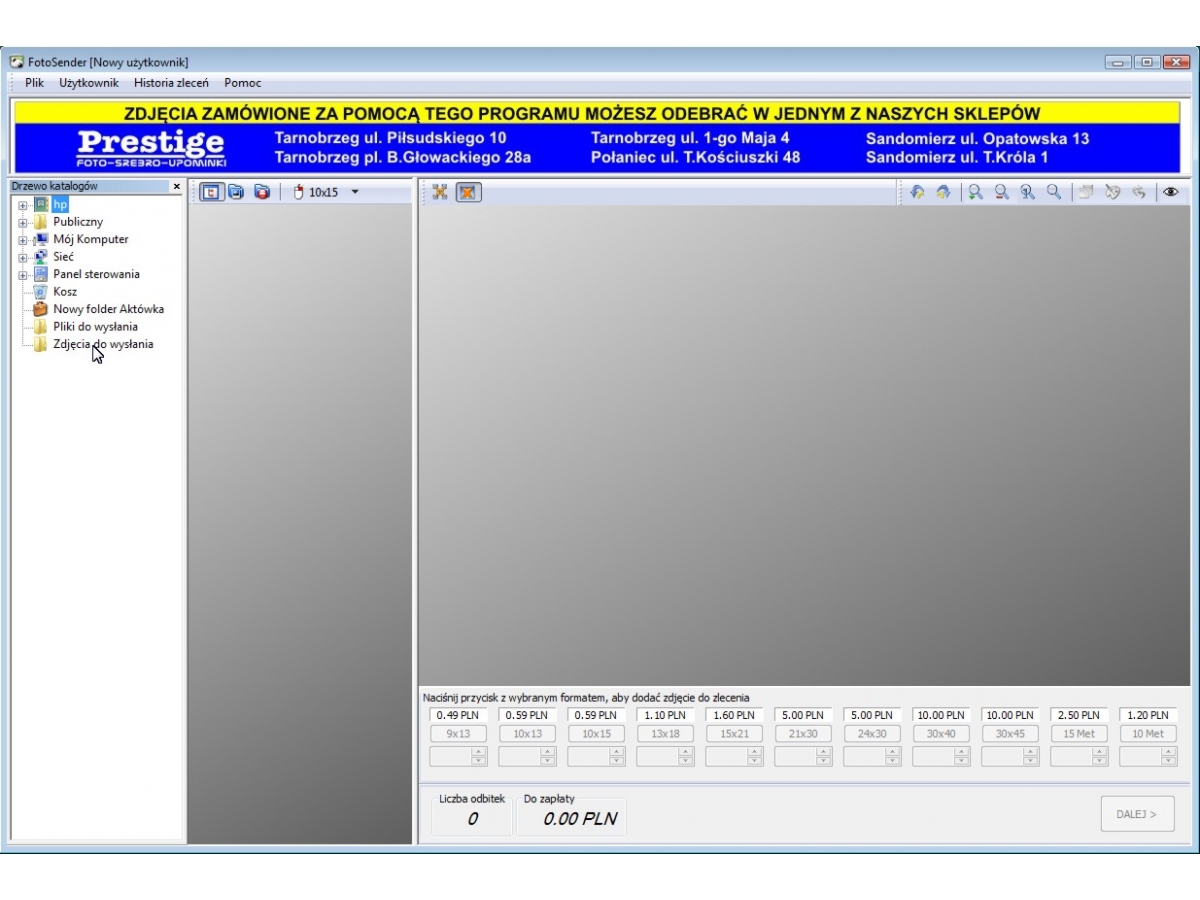The width and height of the screenshot is (1200, 900).
Task: Increase the 9x13 quantity spinner
Action: (479, 752)
